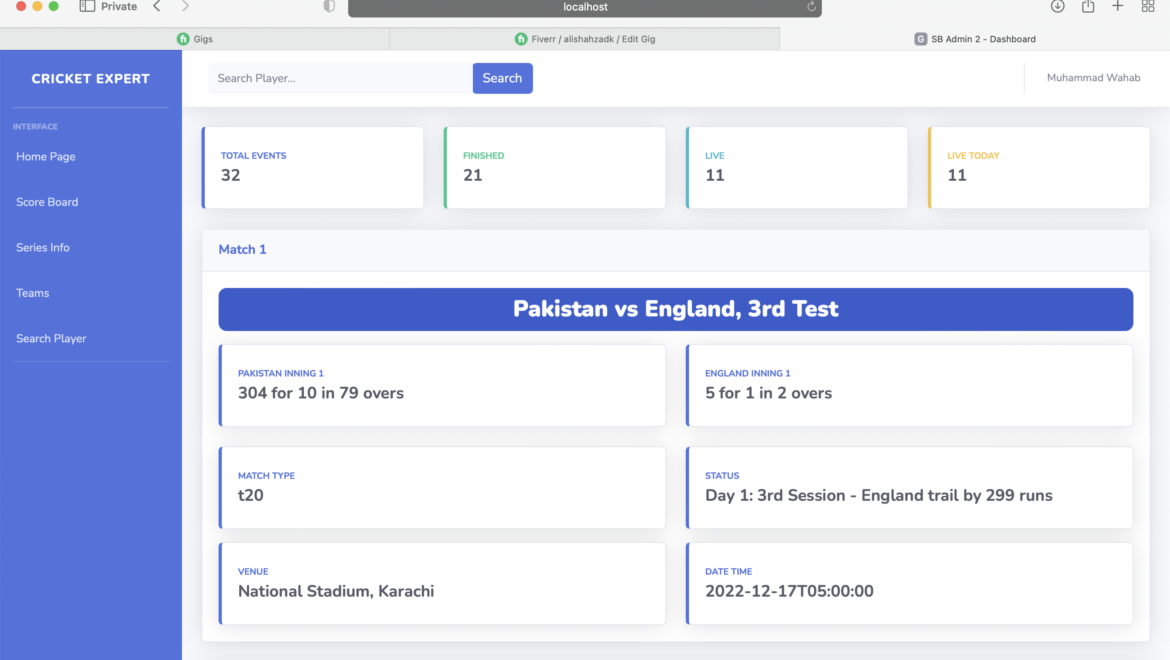
Task: Reload page using address bar refresh icon
Action: pyautogui.click(x=811, y=7)
